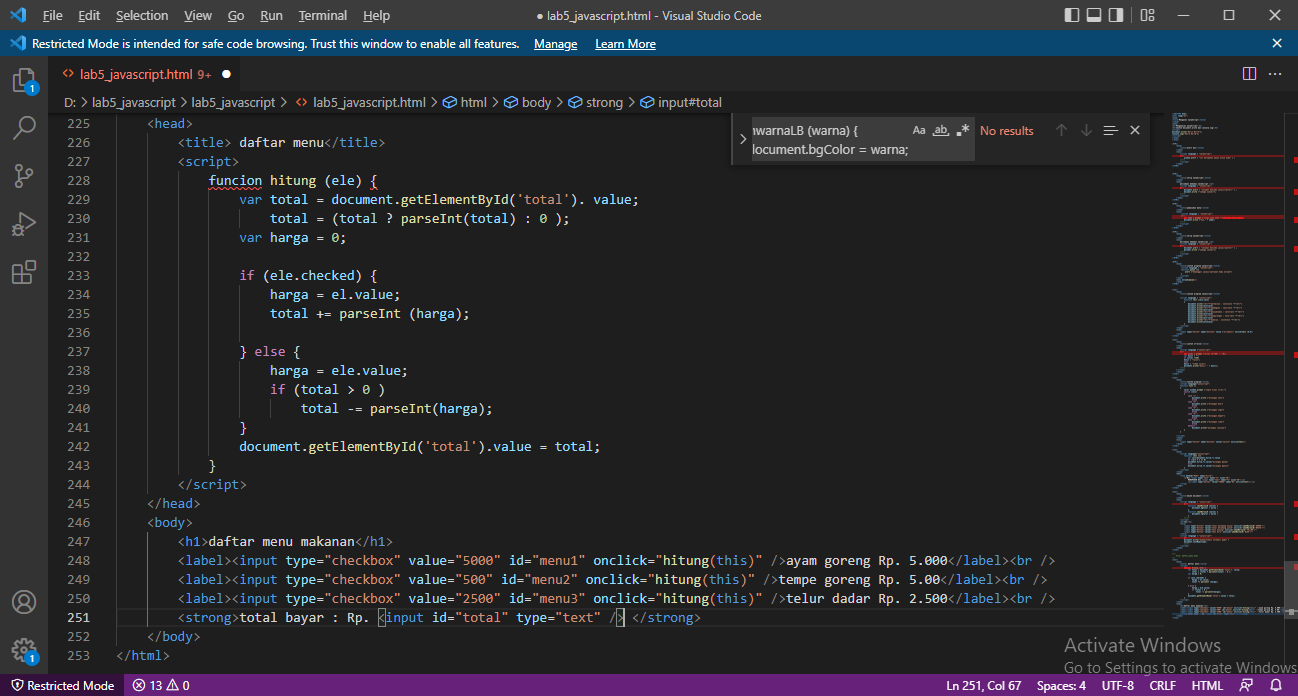Viewport: 1298px width, 696px height.
Task: Open the Terminal menu
Action: pyautogui.click(x=322, y=15)
